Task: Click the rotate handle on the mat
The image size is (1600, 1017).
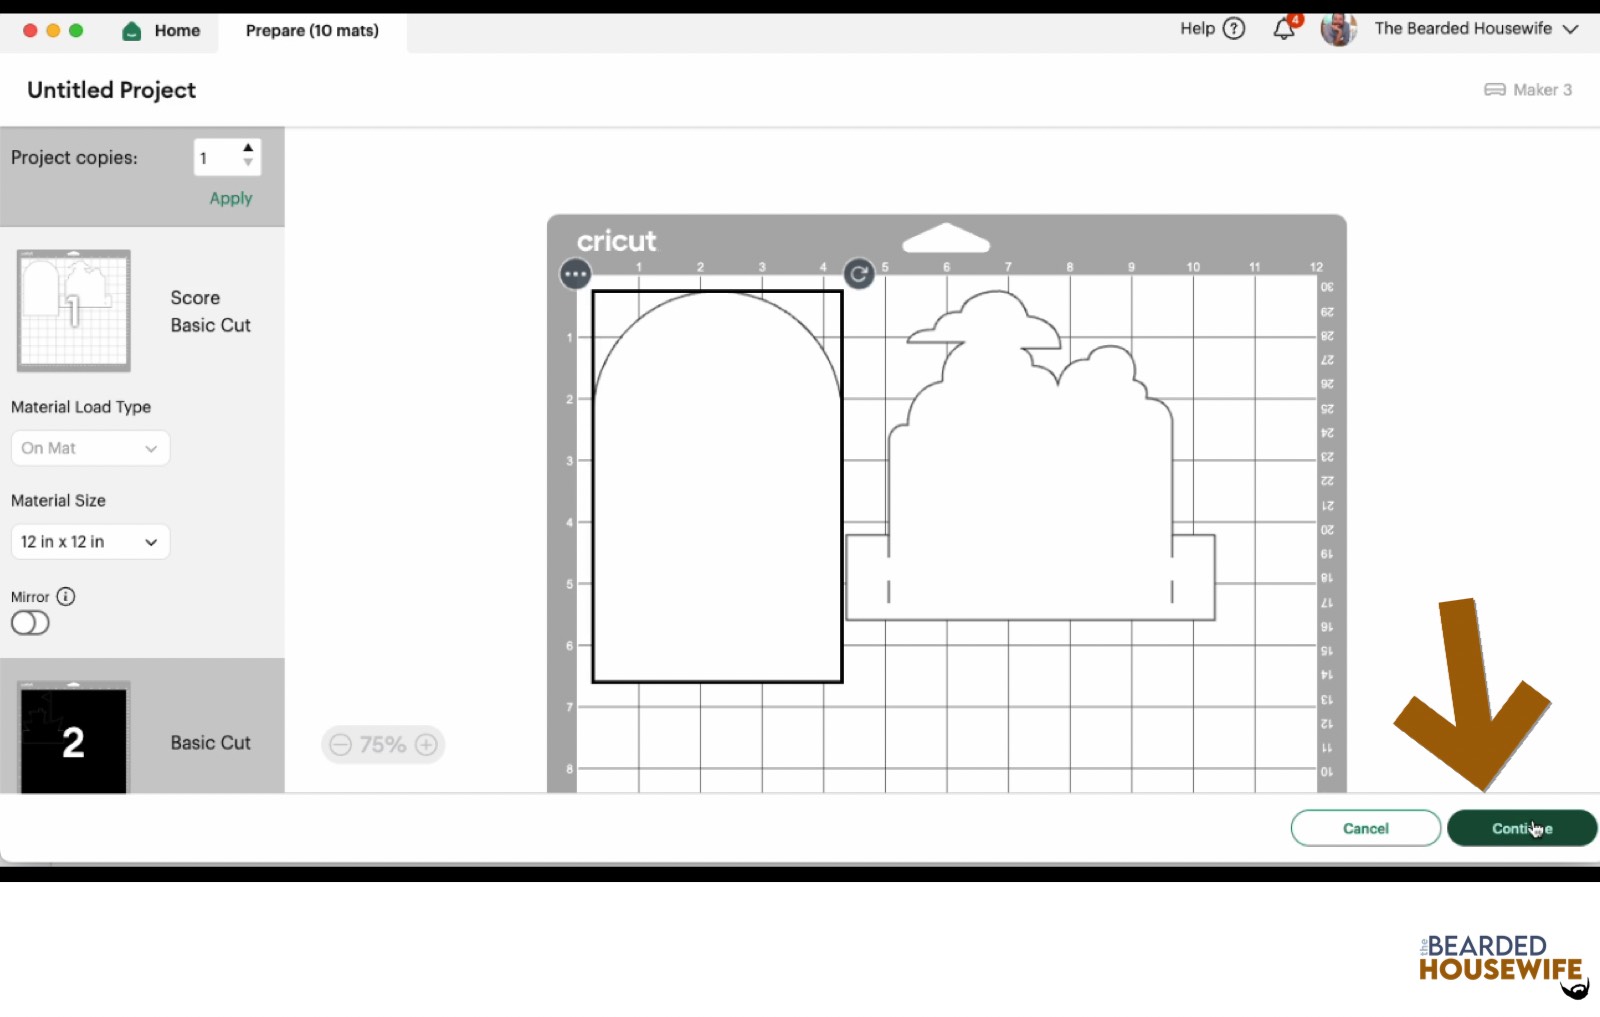Action: tap(859, 273)
